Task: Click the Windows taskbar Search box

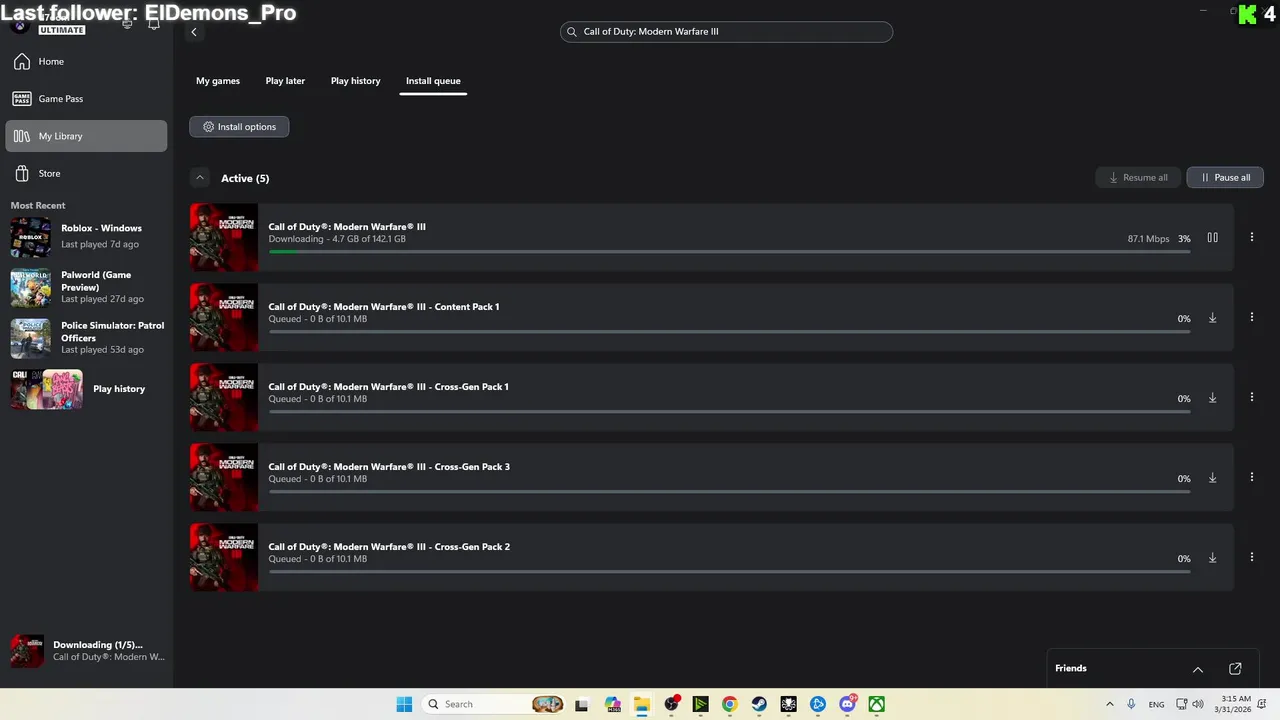Action: [x=494, y=704]
